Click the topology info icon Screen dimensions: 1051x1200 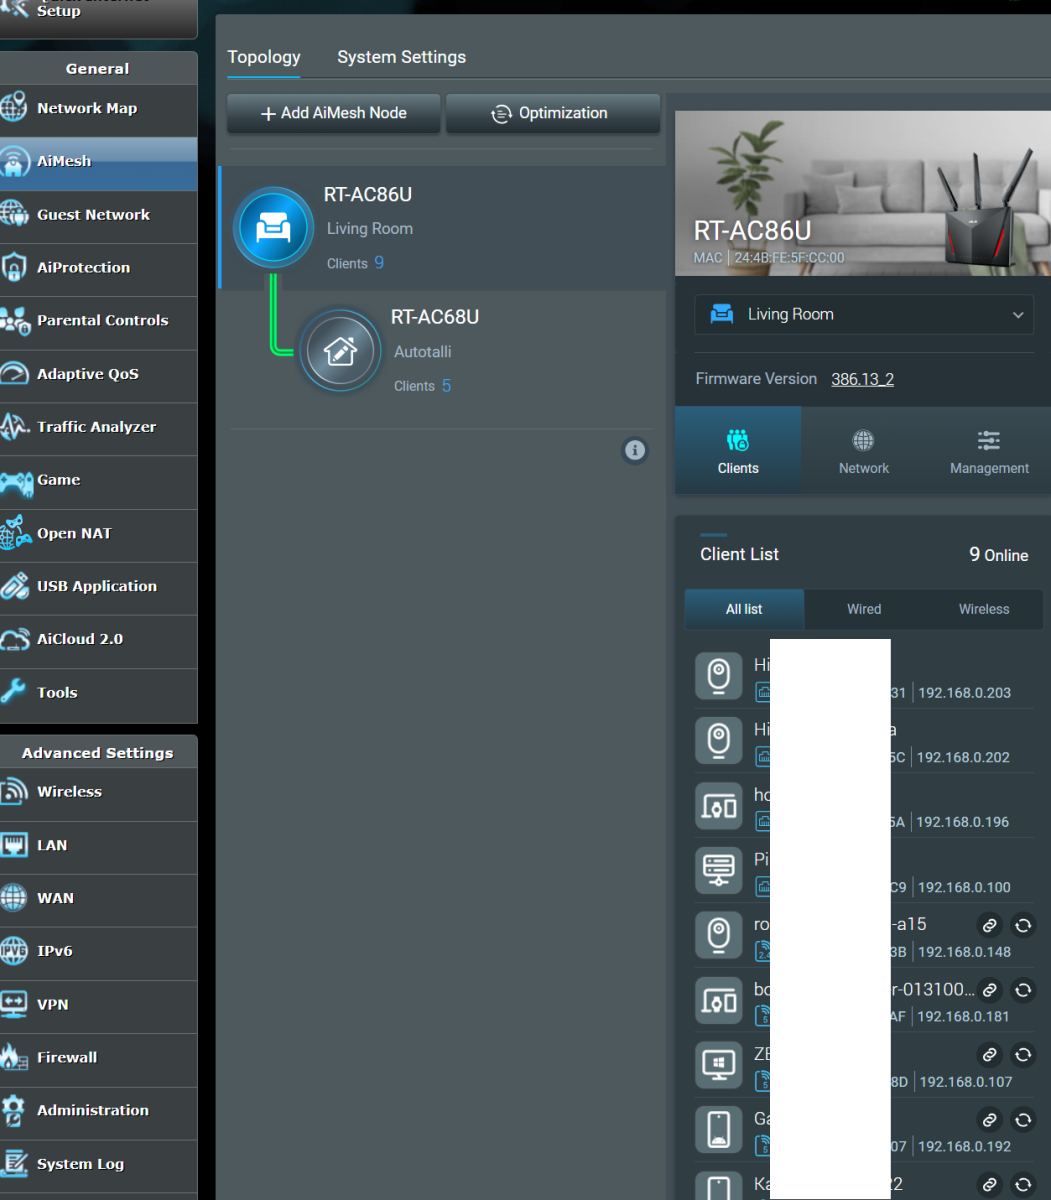click(635, 450)
